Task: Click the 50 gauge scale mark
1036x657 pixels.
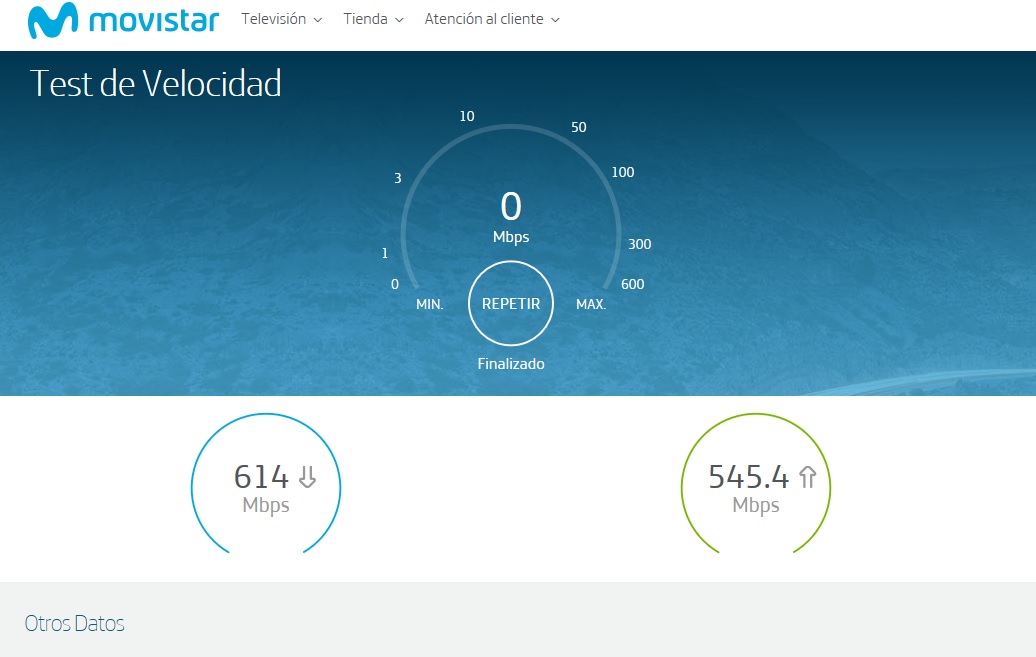Action: [579, 127]
